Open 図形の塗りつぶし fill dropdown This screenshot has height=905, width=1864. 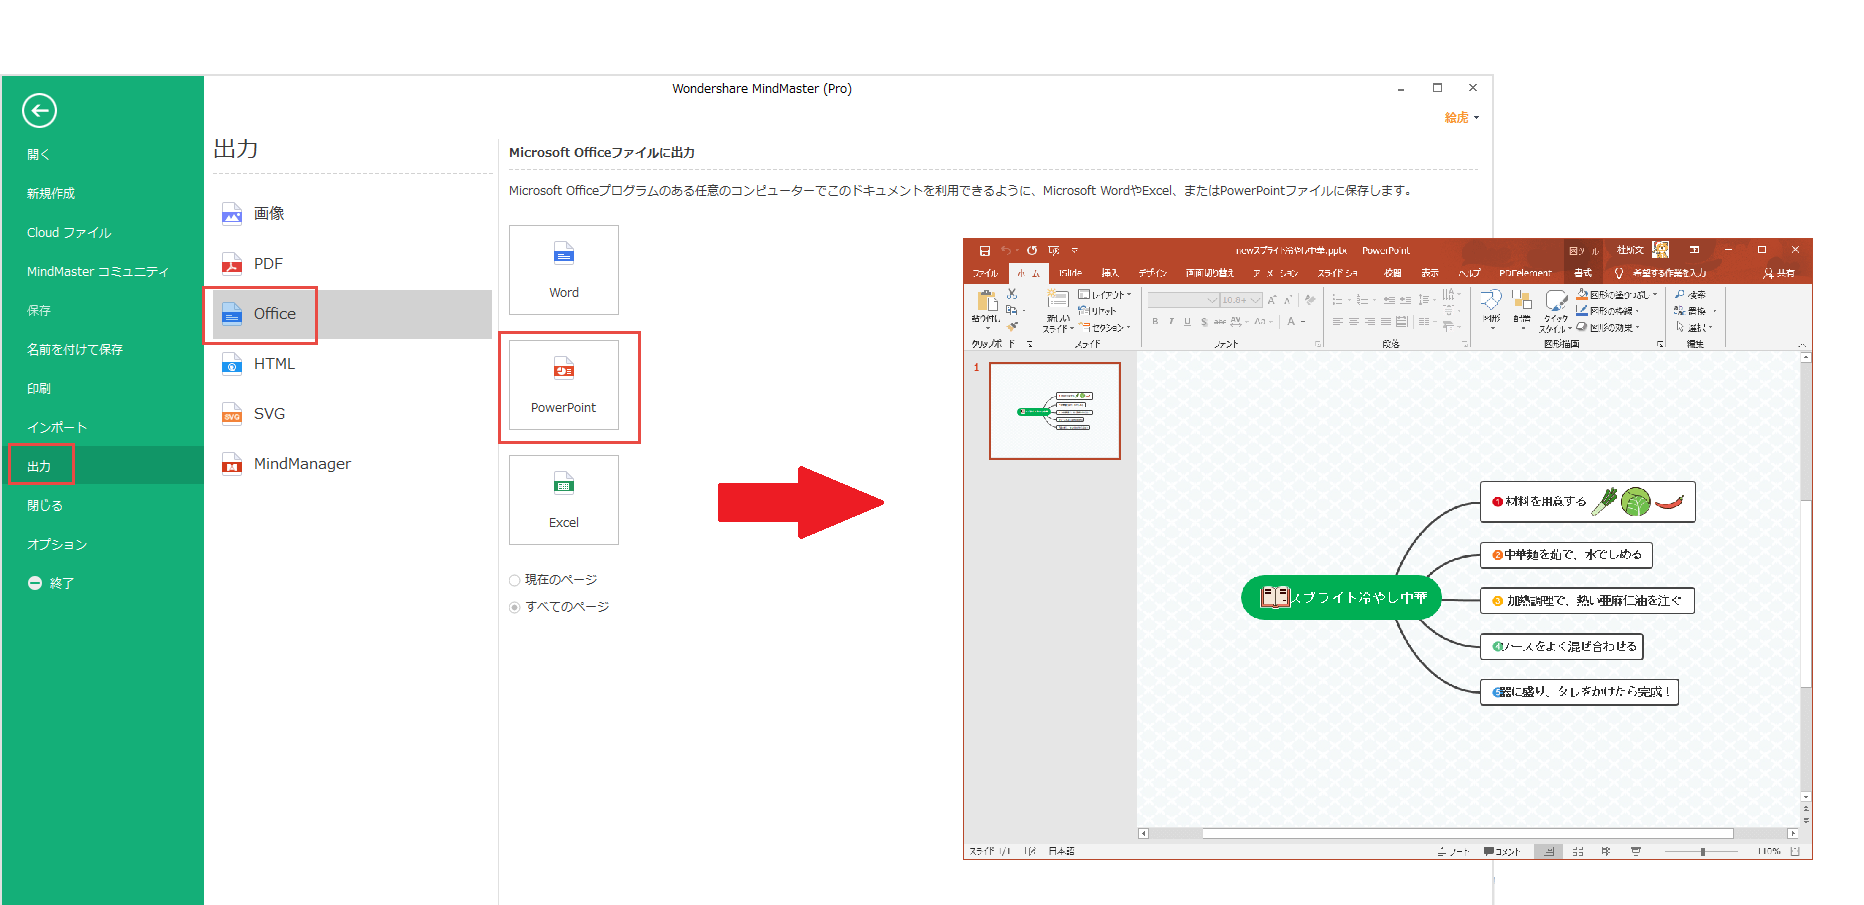click(x=1617, y=295)
